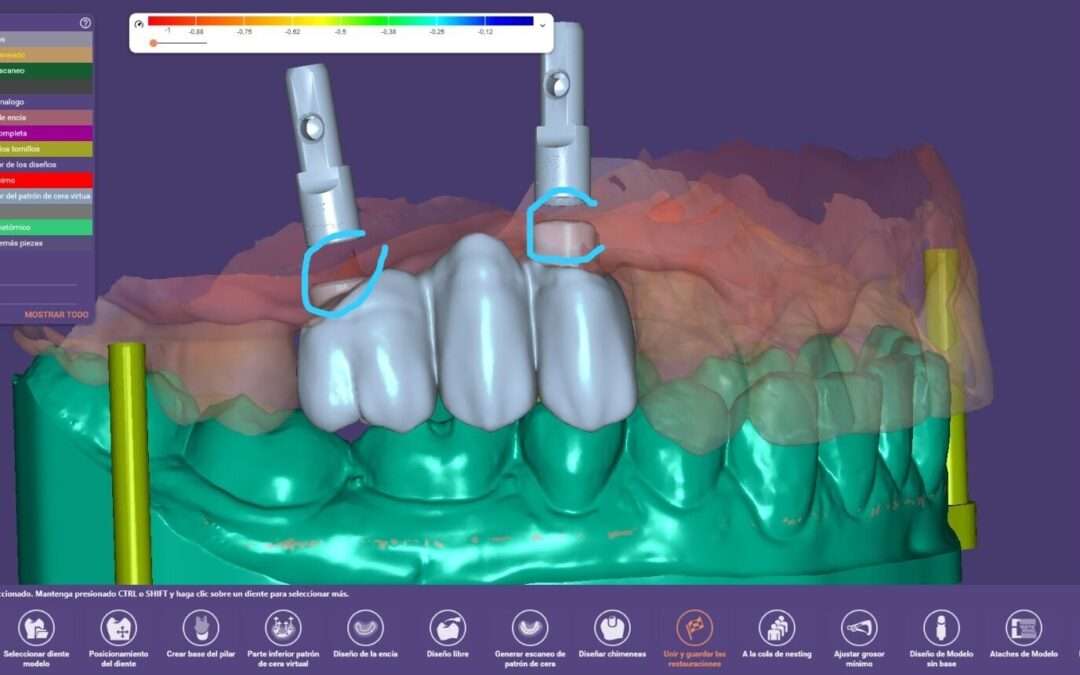1080x675 pixels.
Task: Toggle 'del patrón de cera virtual' layer
Action: pyautogui.click(x=46, y=196)
